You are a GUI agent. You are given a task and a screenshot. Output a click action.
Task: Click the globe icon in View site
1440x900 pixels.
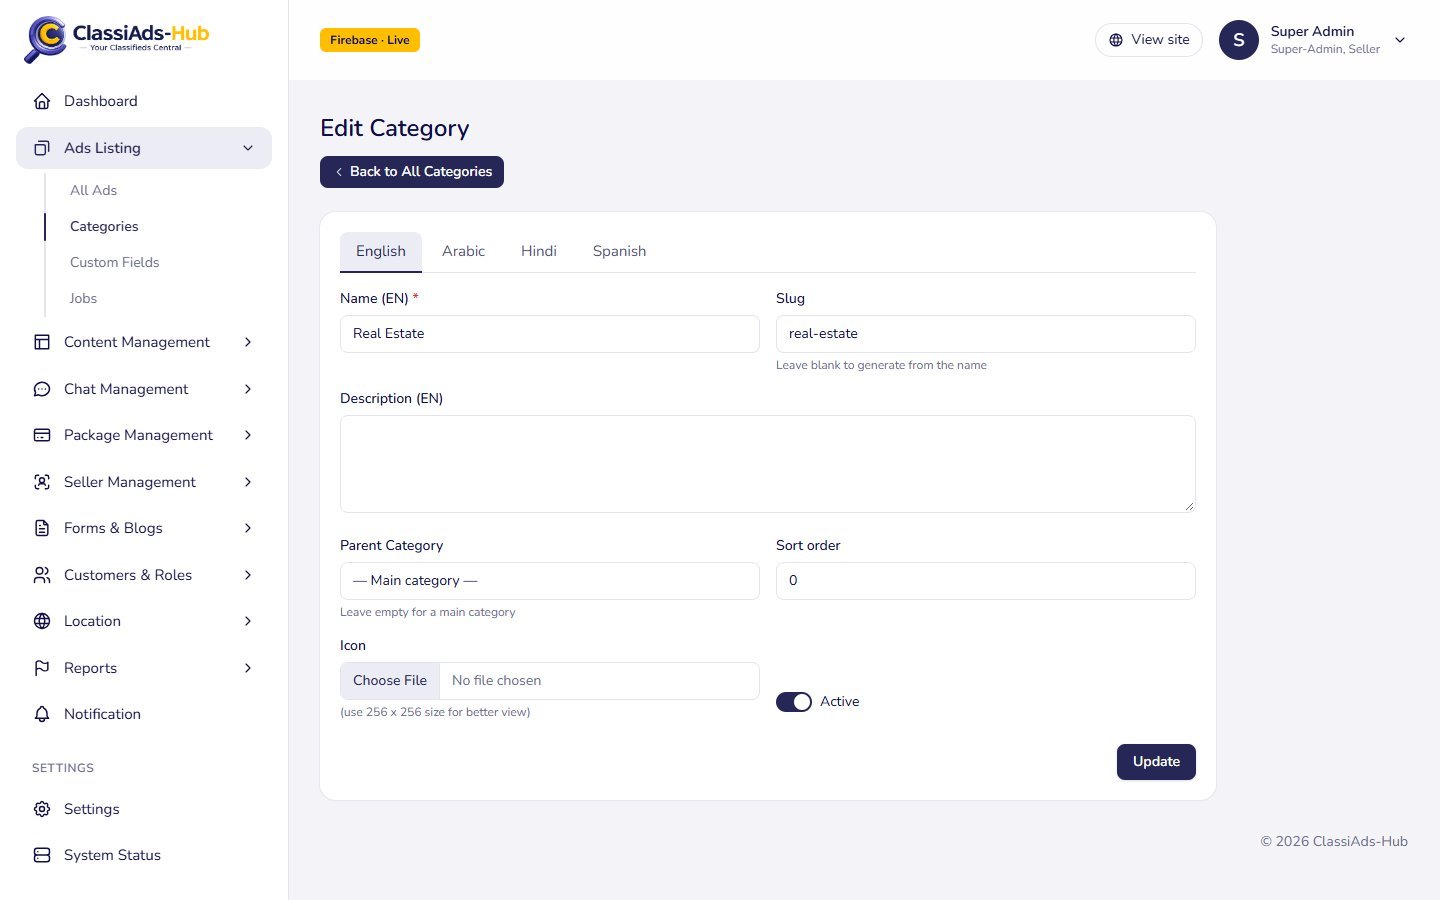click(1116, 40)
